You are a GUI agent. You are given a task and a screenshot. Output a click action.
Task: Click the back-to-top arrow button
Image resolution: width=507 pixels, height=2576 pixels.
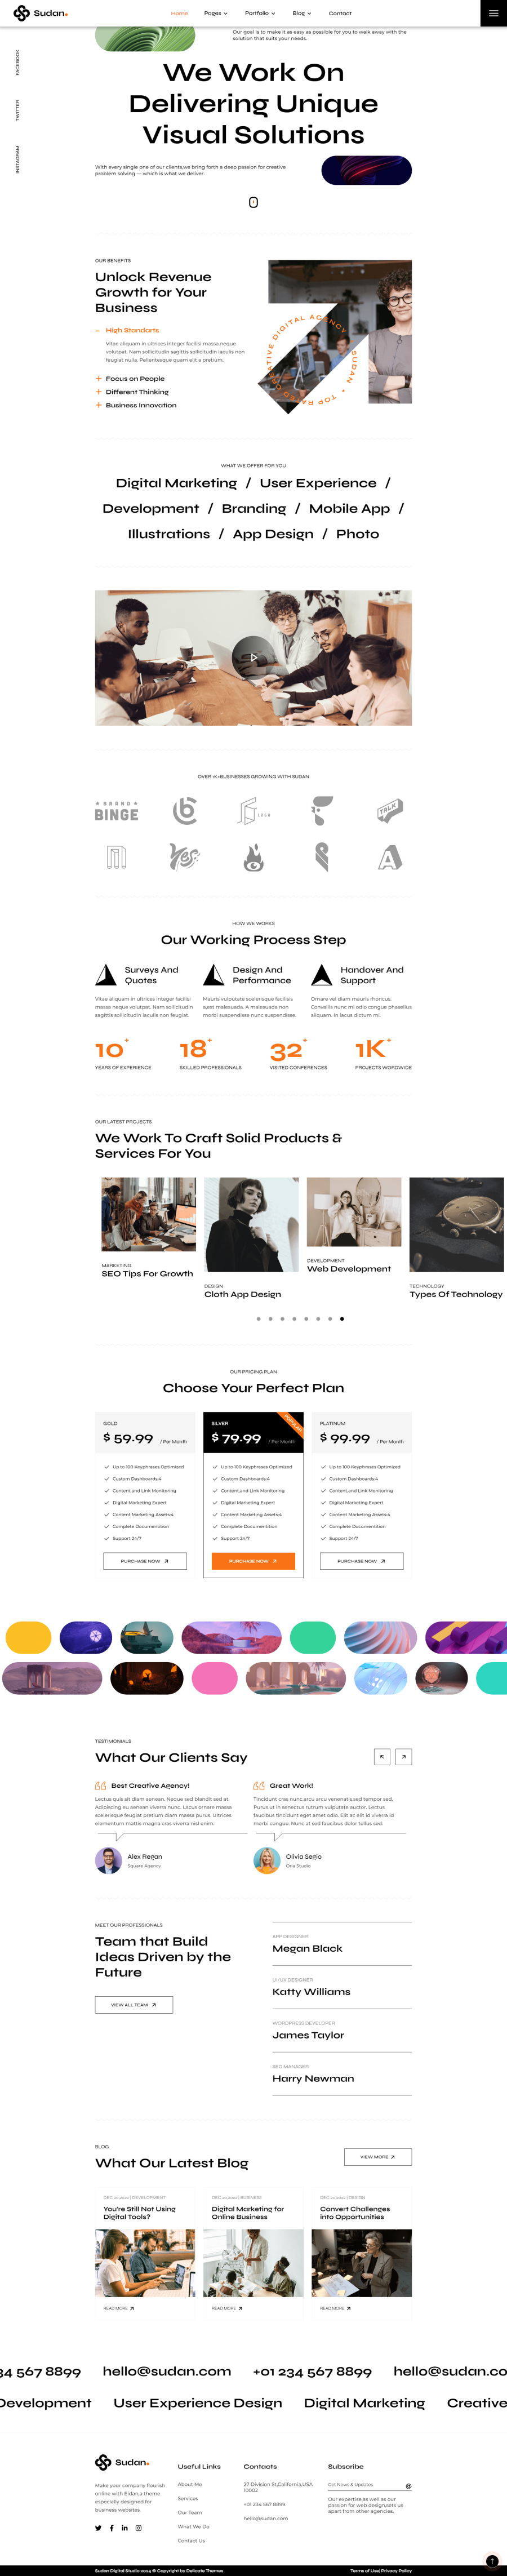click(x=491, y=2560)
